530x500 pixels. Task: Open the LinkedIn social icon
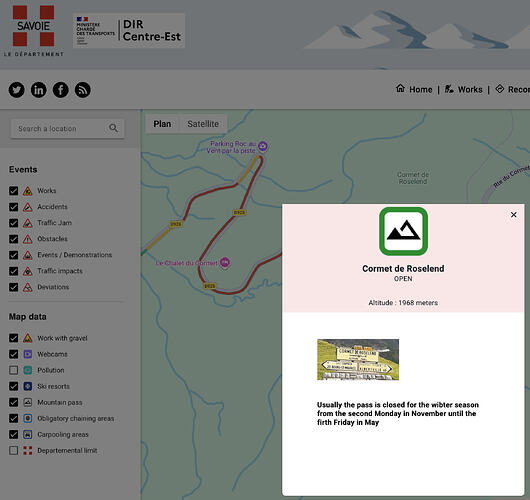[x=39, y=90]
